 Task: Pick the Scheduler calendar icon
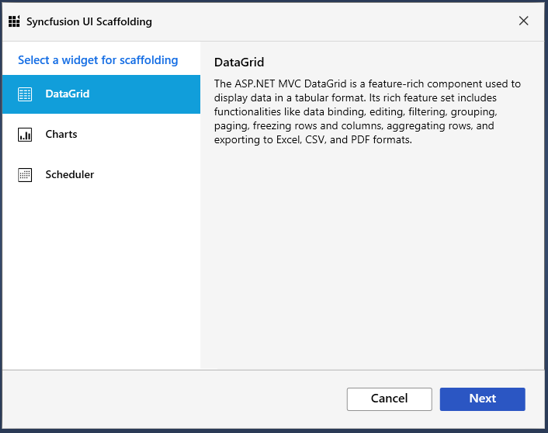(25, 175)
